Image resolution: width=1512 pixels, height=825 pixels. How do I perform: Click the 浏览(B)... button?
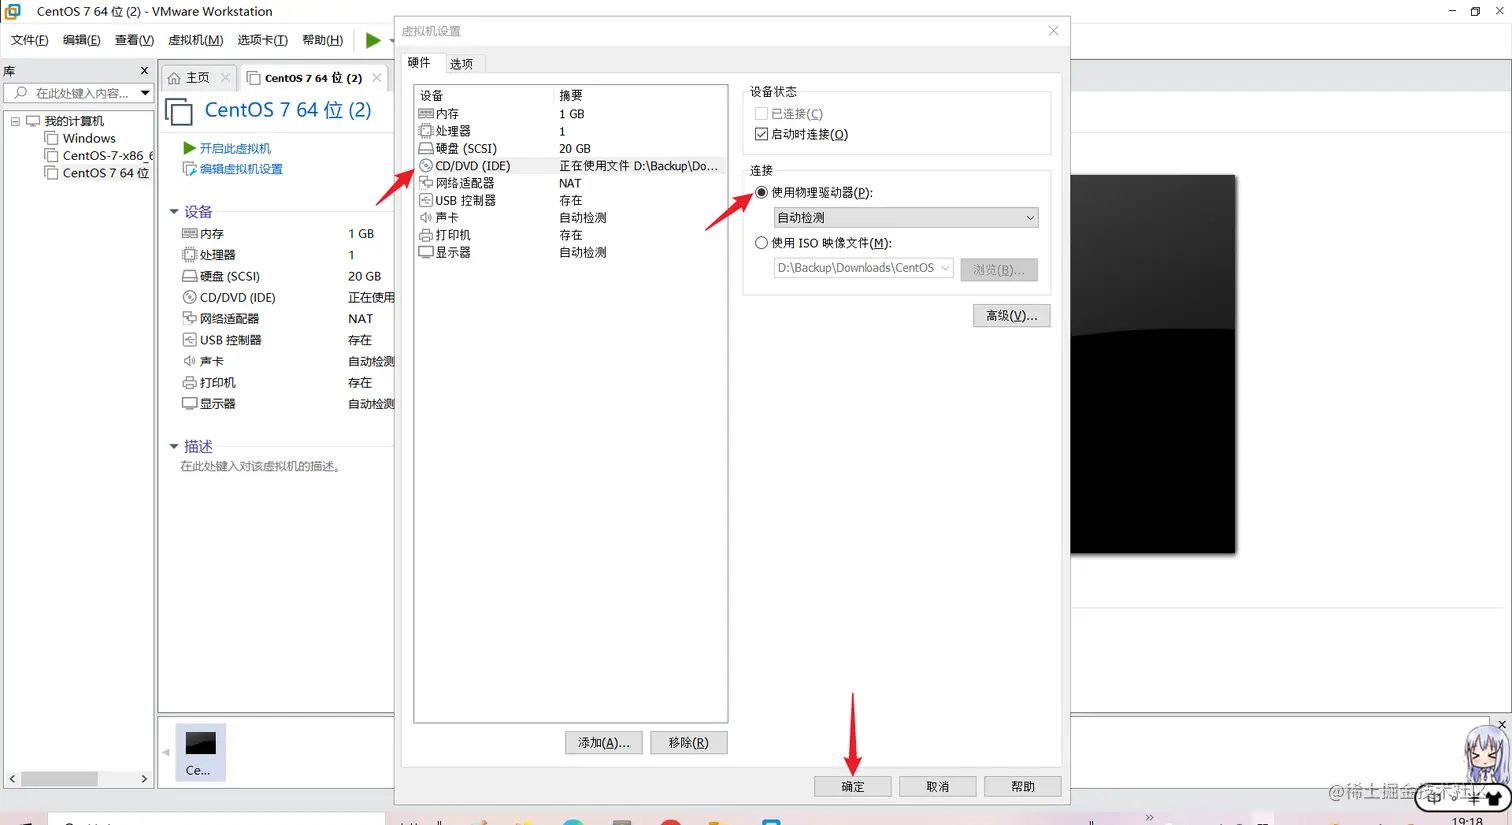coord(999,270)
